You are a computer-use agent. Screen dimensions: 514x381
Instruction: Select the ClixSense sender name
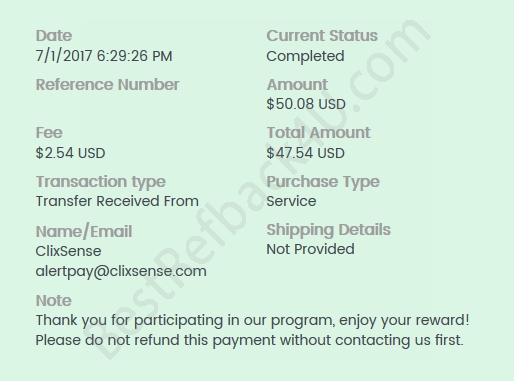tap(68, 251)
